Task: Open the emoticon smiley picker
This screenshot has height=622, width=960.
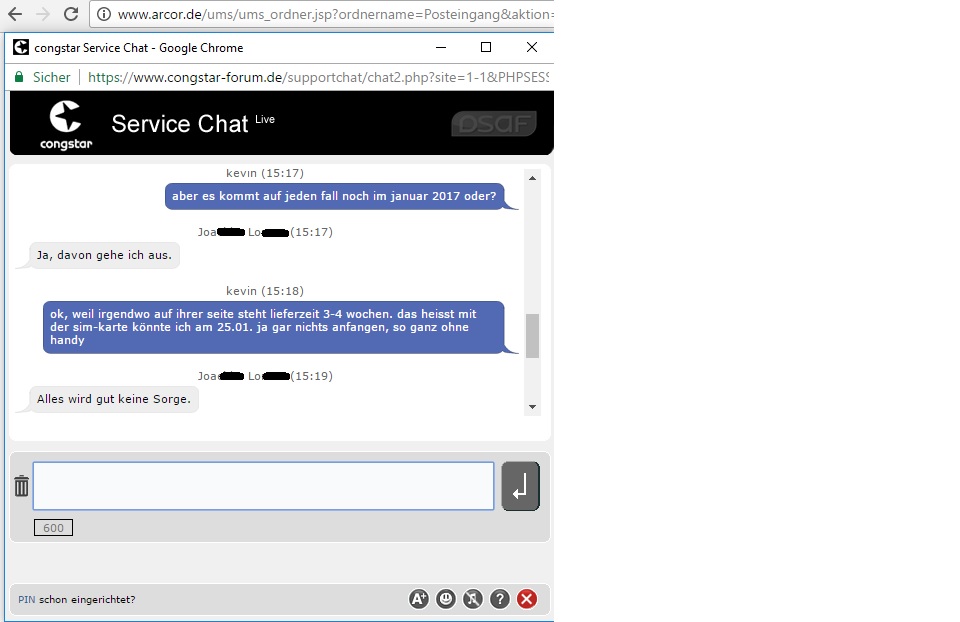Action: click(x=446, y=599)
